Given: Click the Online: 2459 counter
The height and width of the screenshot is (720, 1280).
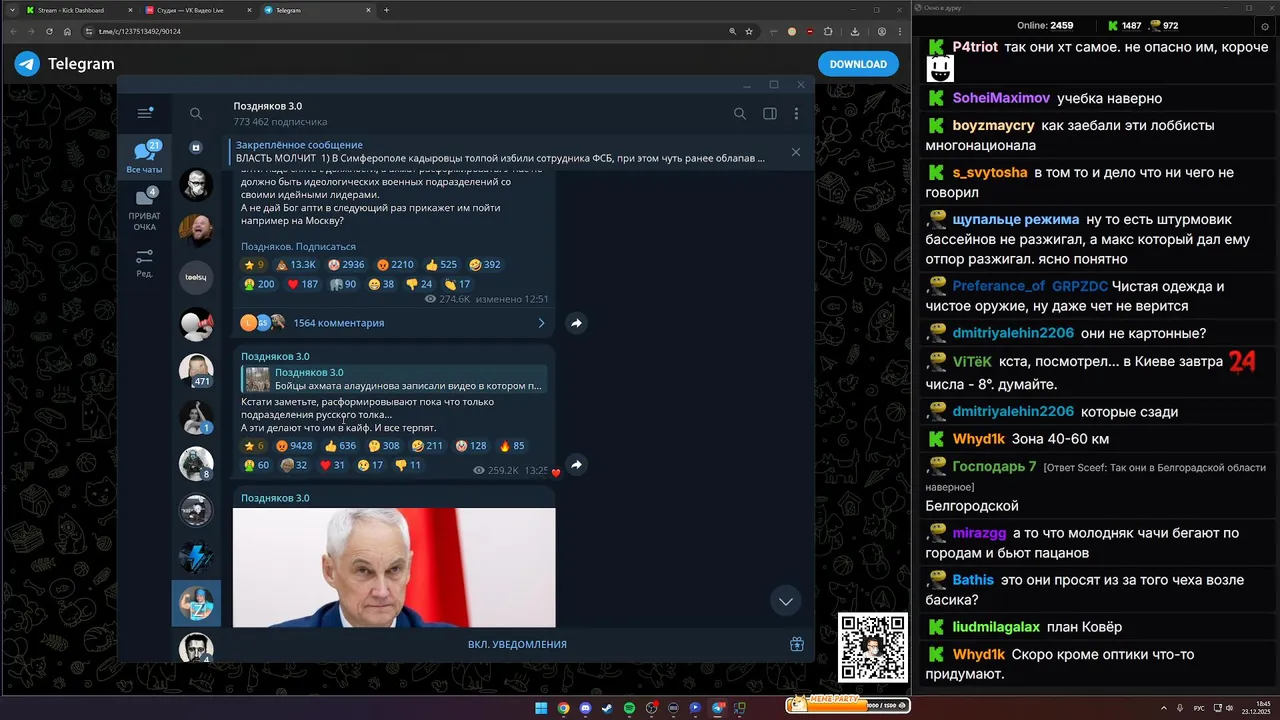Looking at the screenshot, I should pos(1045,25).
